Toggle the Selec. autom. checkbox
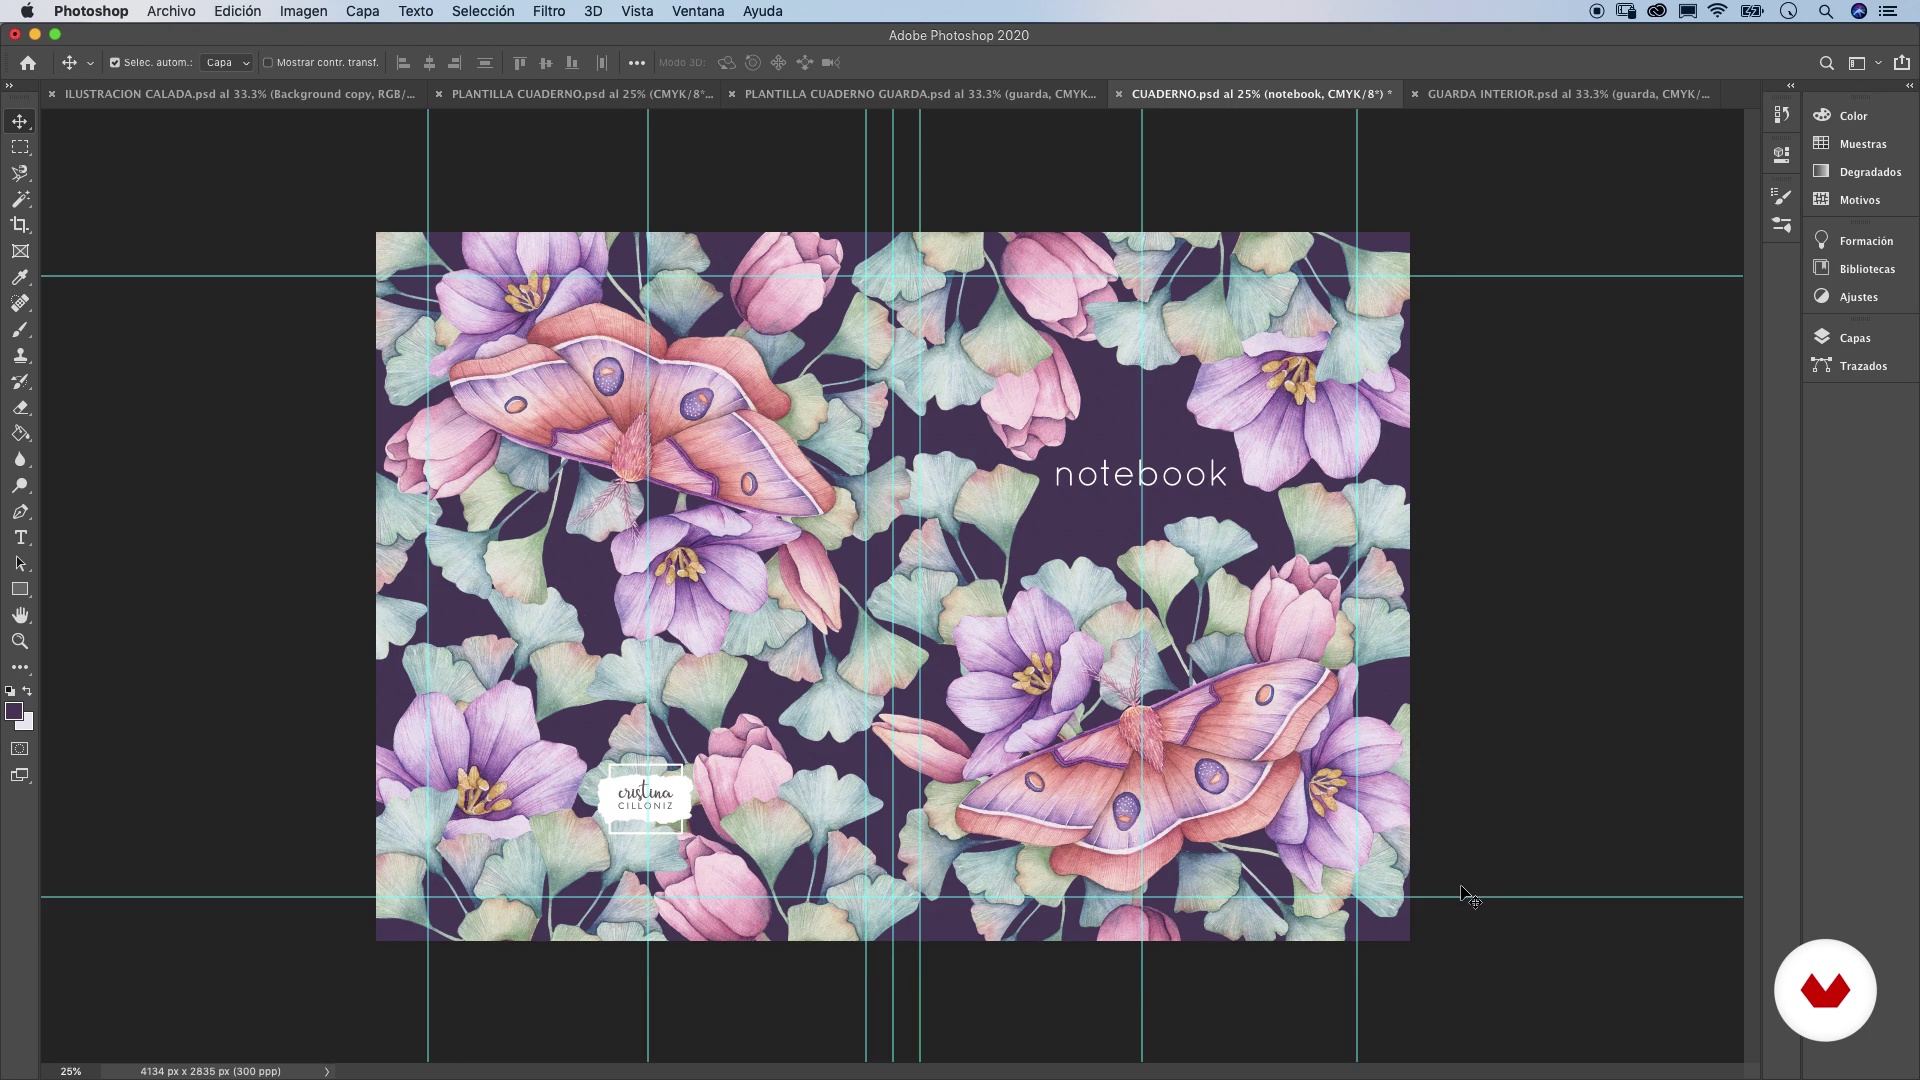Viewport: 1920px width, 1080px height. [x=114, y=62]
